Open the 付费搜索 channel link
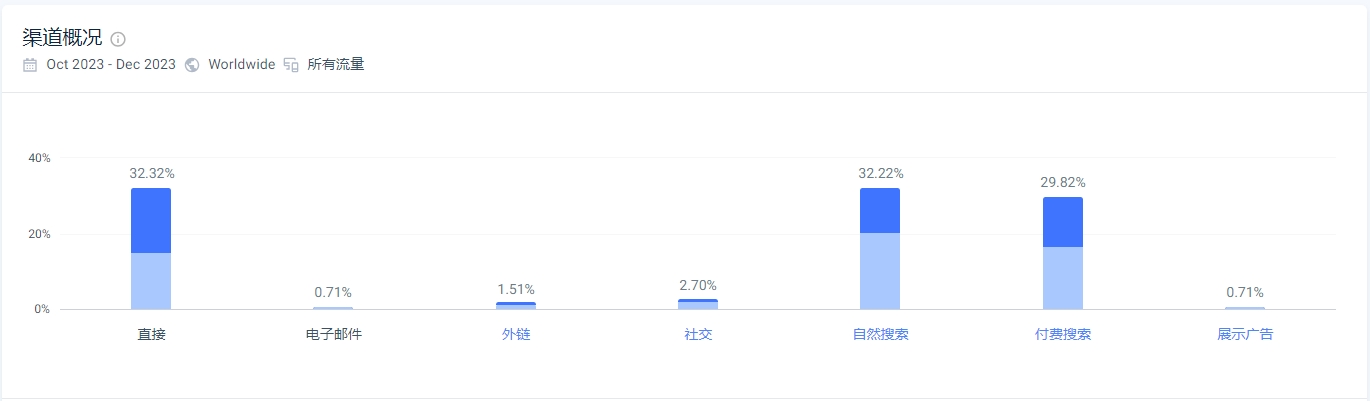 coord(1063,334)
